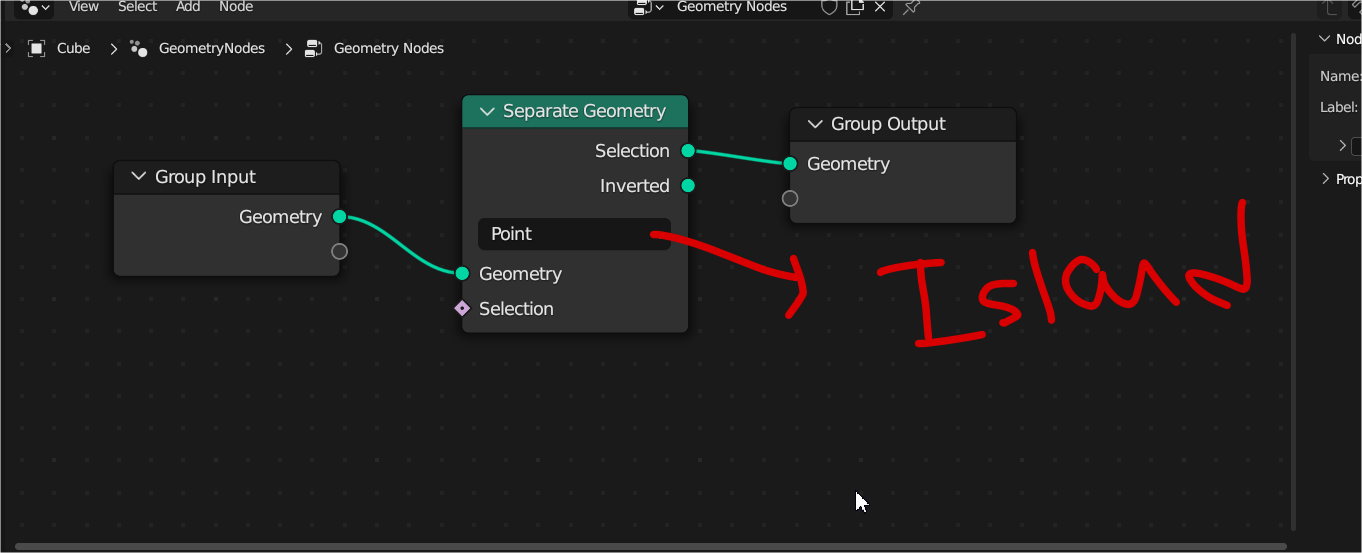1362x553 pixels.
Task: Open the Point domain dropdown
Action: pyautogui.click(x=574, y=234)
